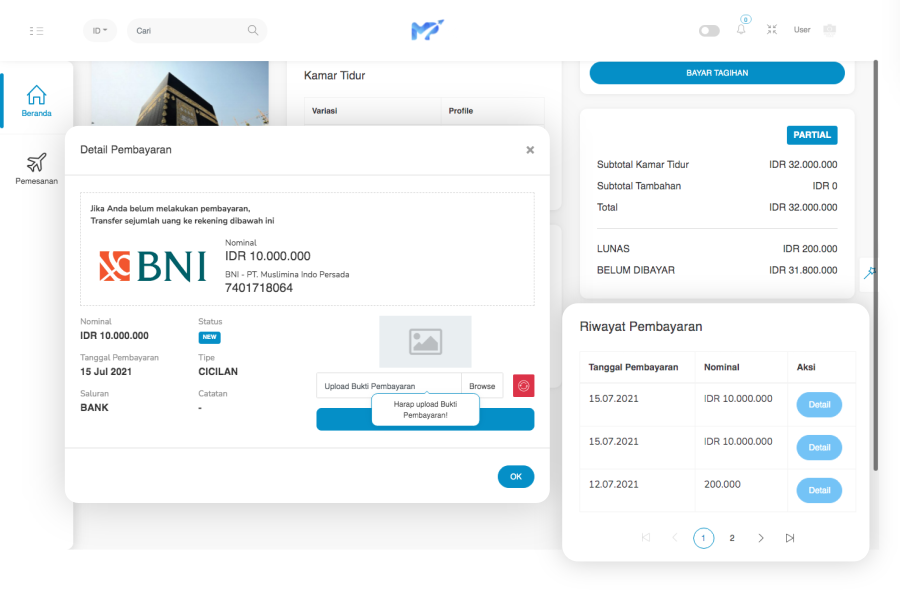The height and width of the screenshot is (592, 900).
Task: Open Pemesanan in sidebar
Action: 37,169
